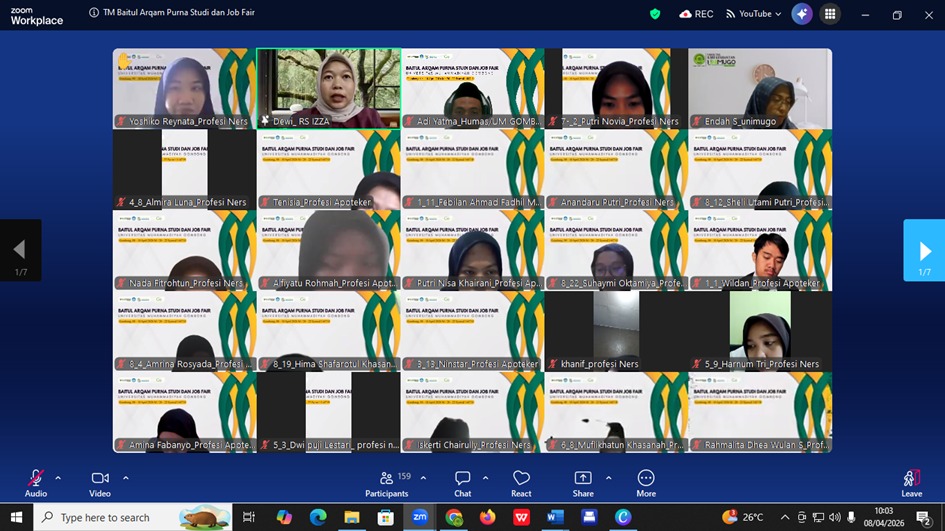Viewport: 945px width, 531px height.
Task: Click the REC recording indicator
Action: click(696, 14)
